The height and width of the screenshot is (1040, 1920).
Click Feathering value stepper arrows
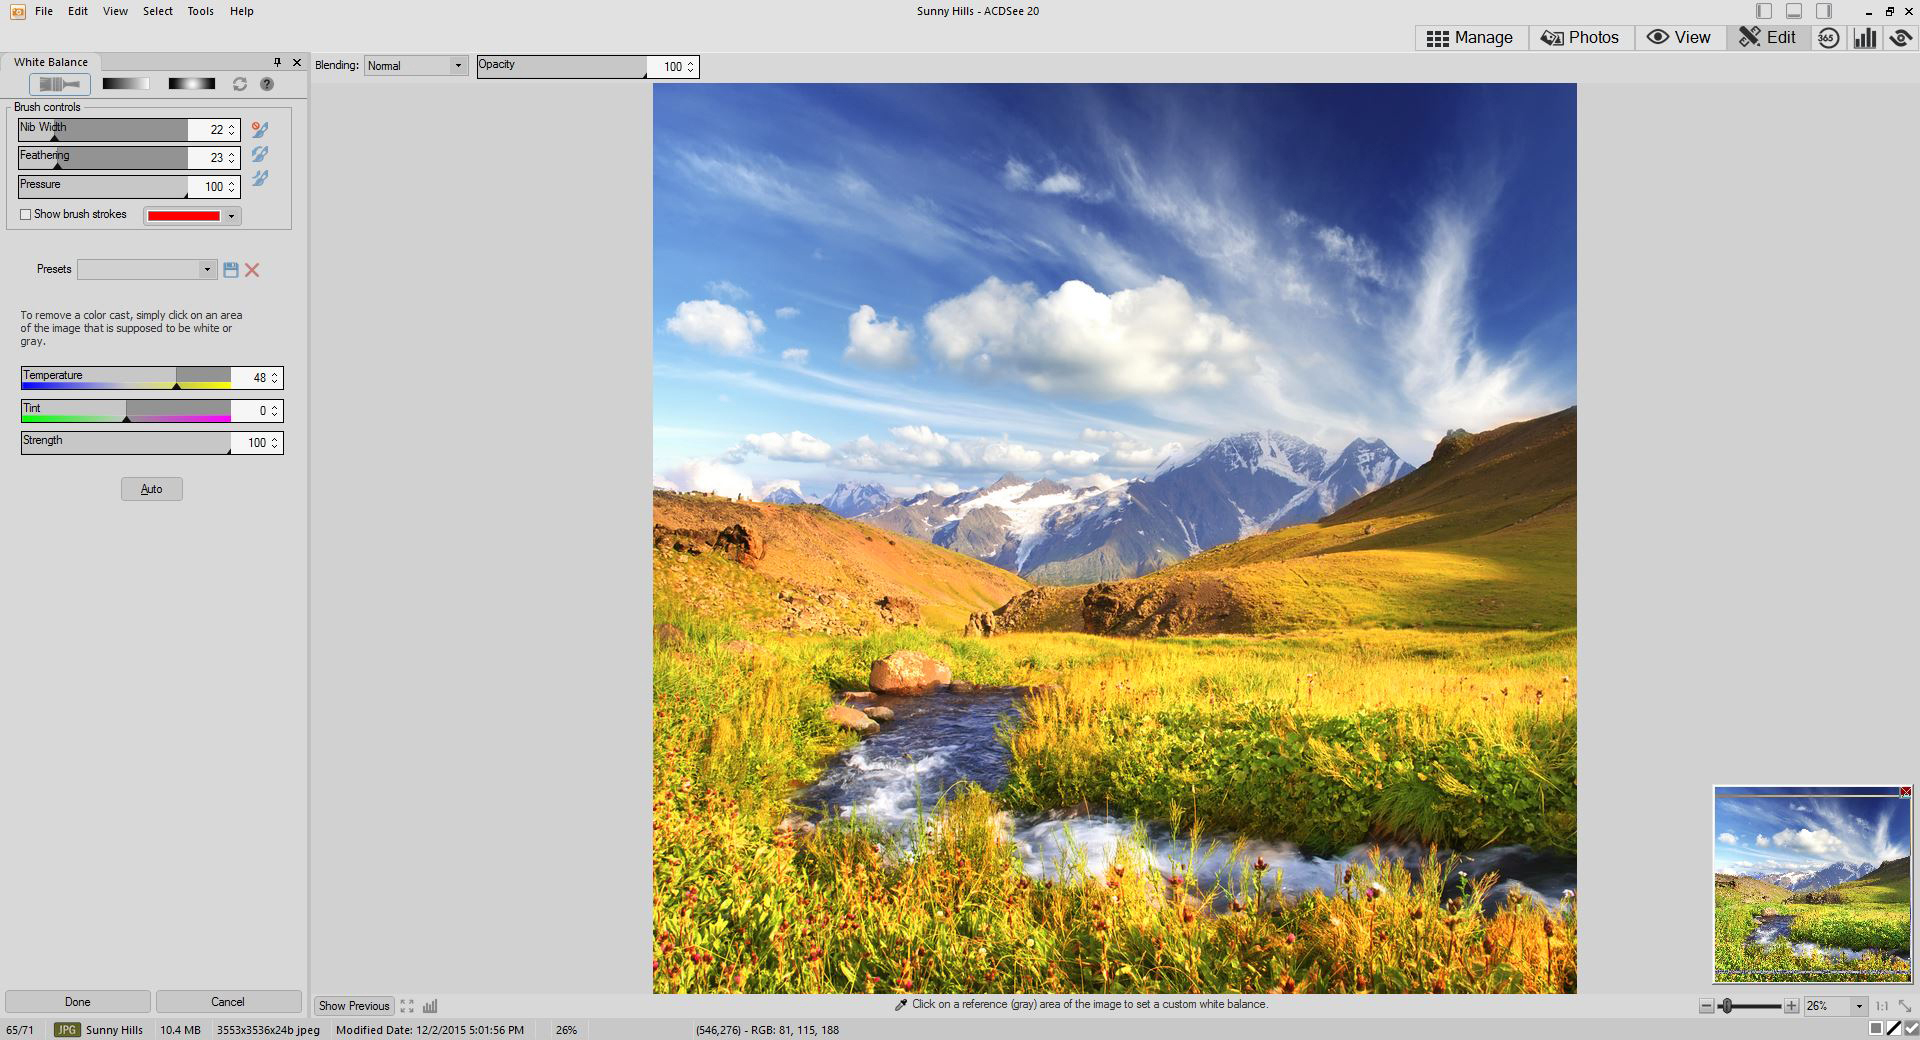(x=232, y=158)
